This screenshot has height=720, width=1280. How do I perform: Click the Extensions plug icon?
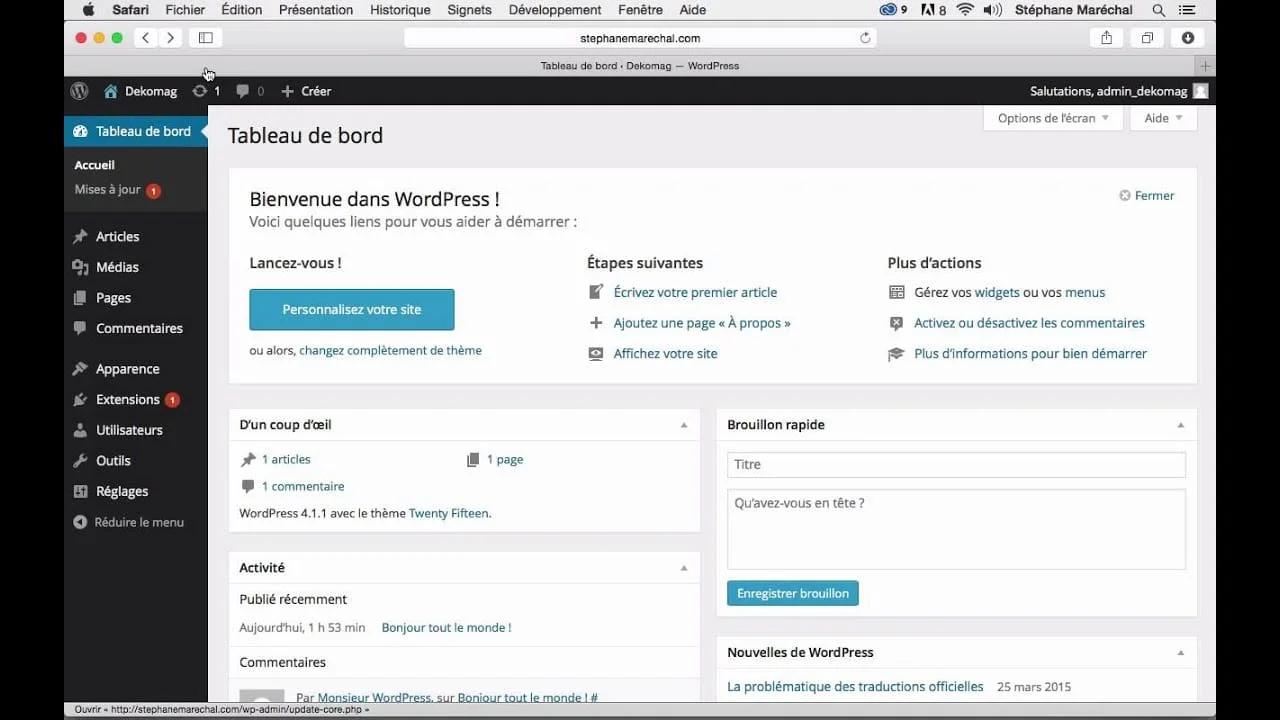[80, 400]
